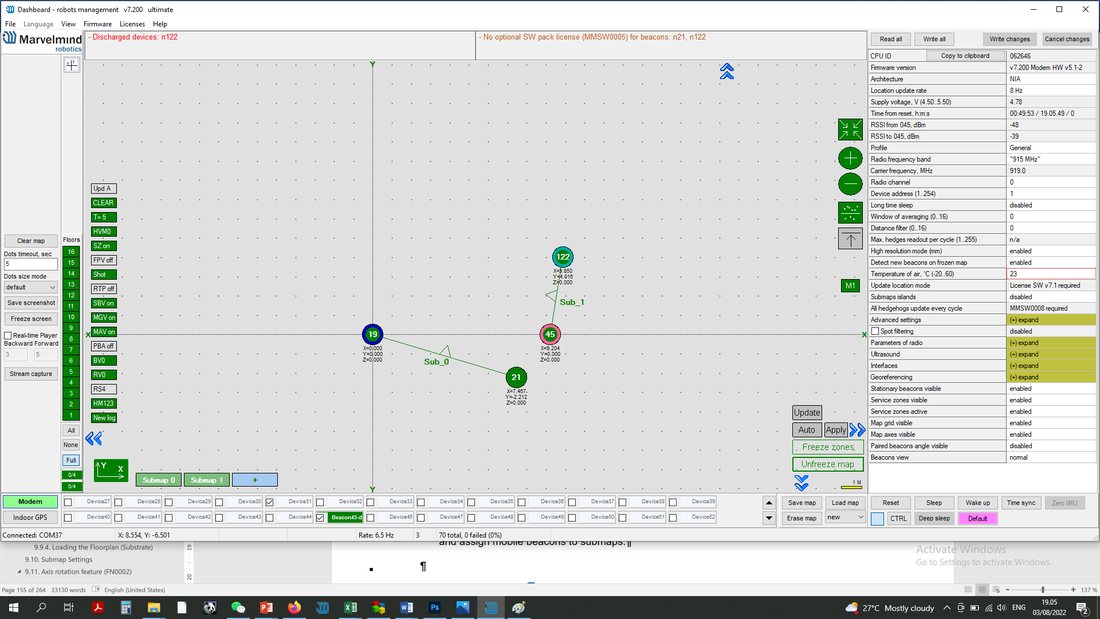
Task: Toggle the Real-time Player checkbox
Action: (8, 335)
